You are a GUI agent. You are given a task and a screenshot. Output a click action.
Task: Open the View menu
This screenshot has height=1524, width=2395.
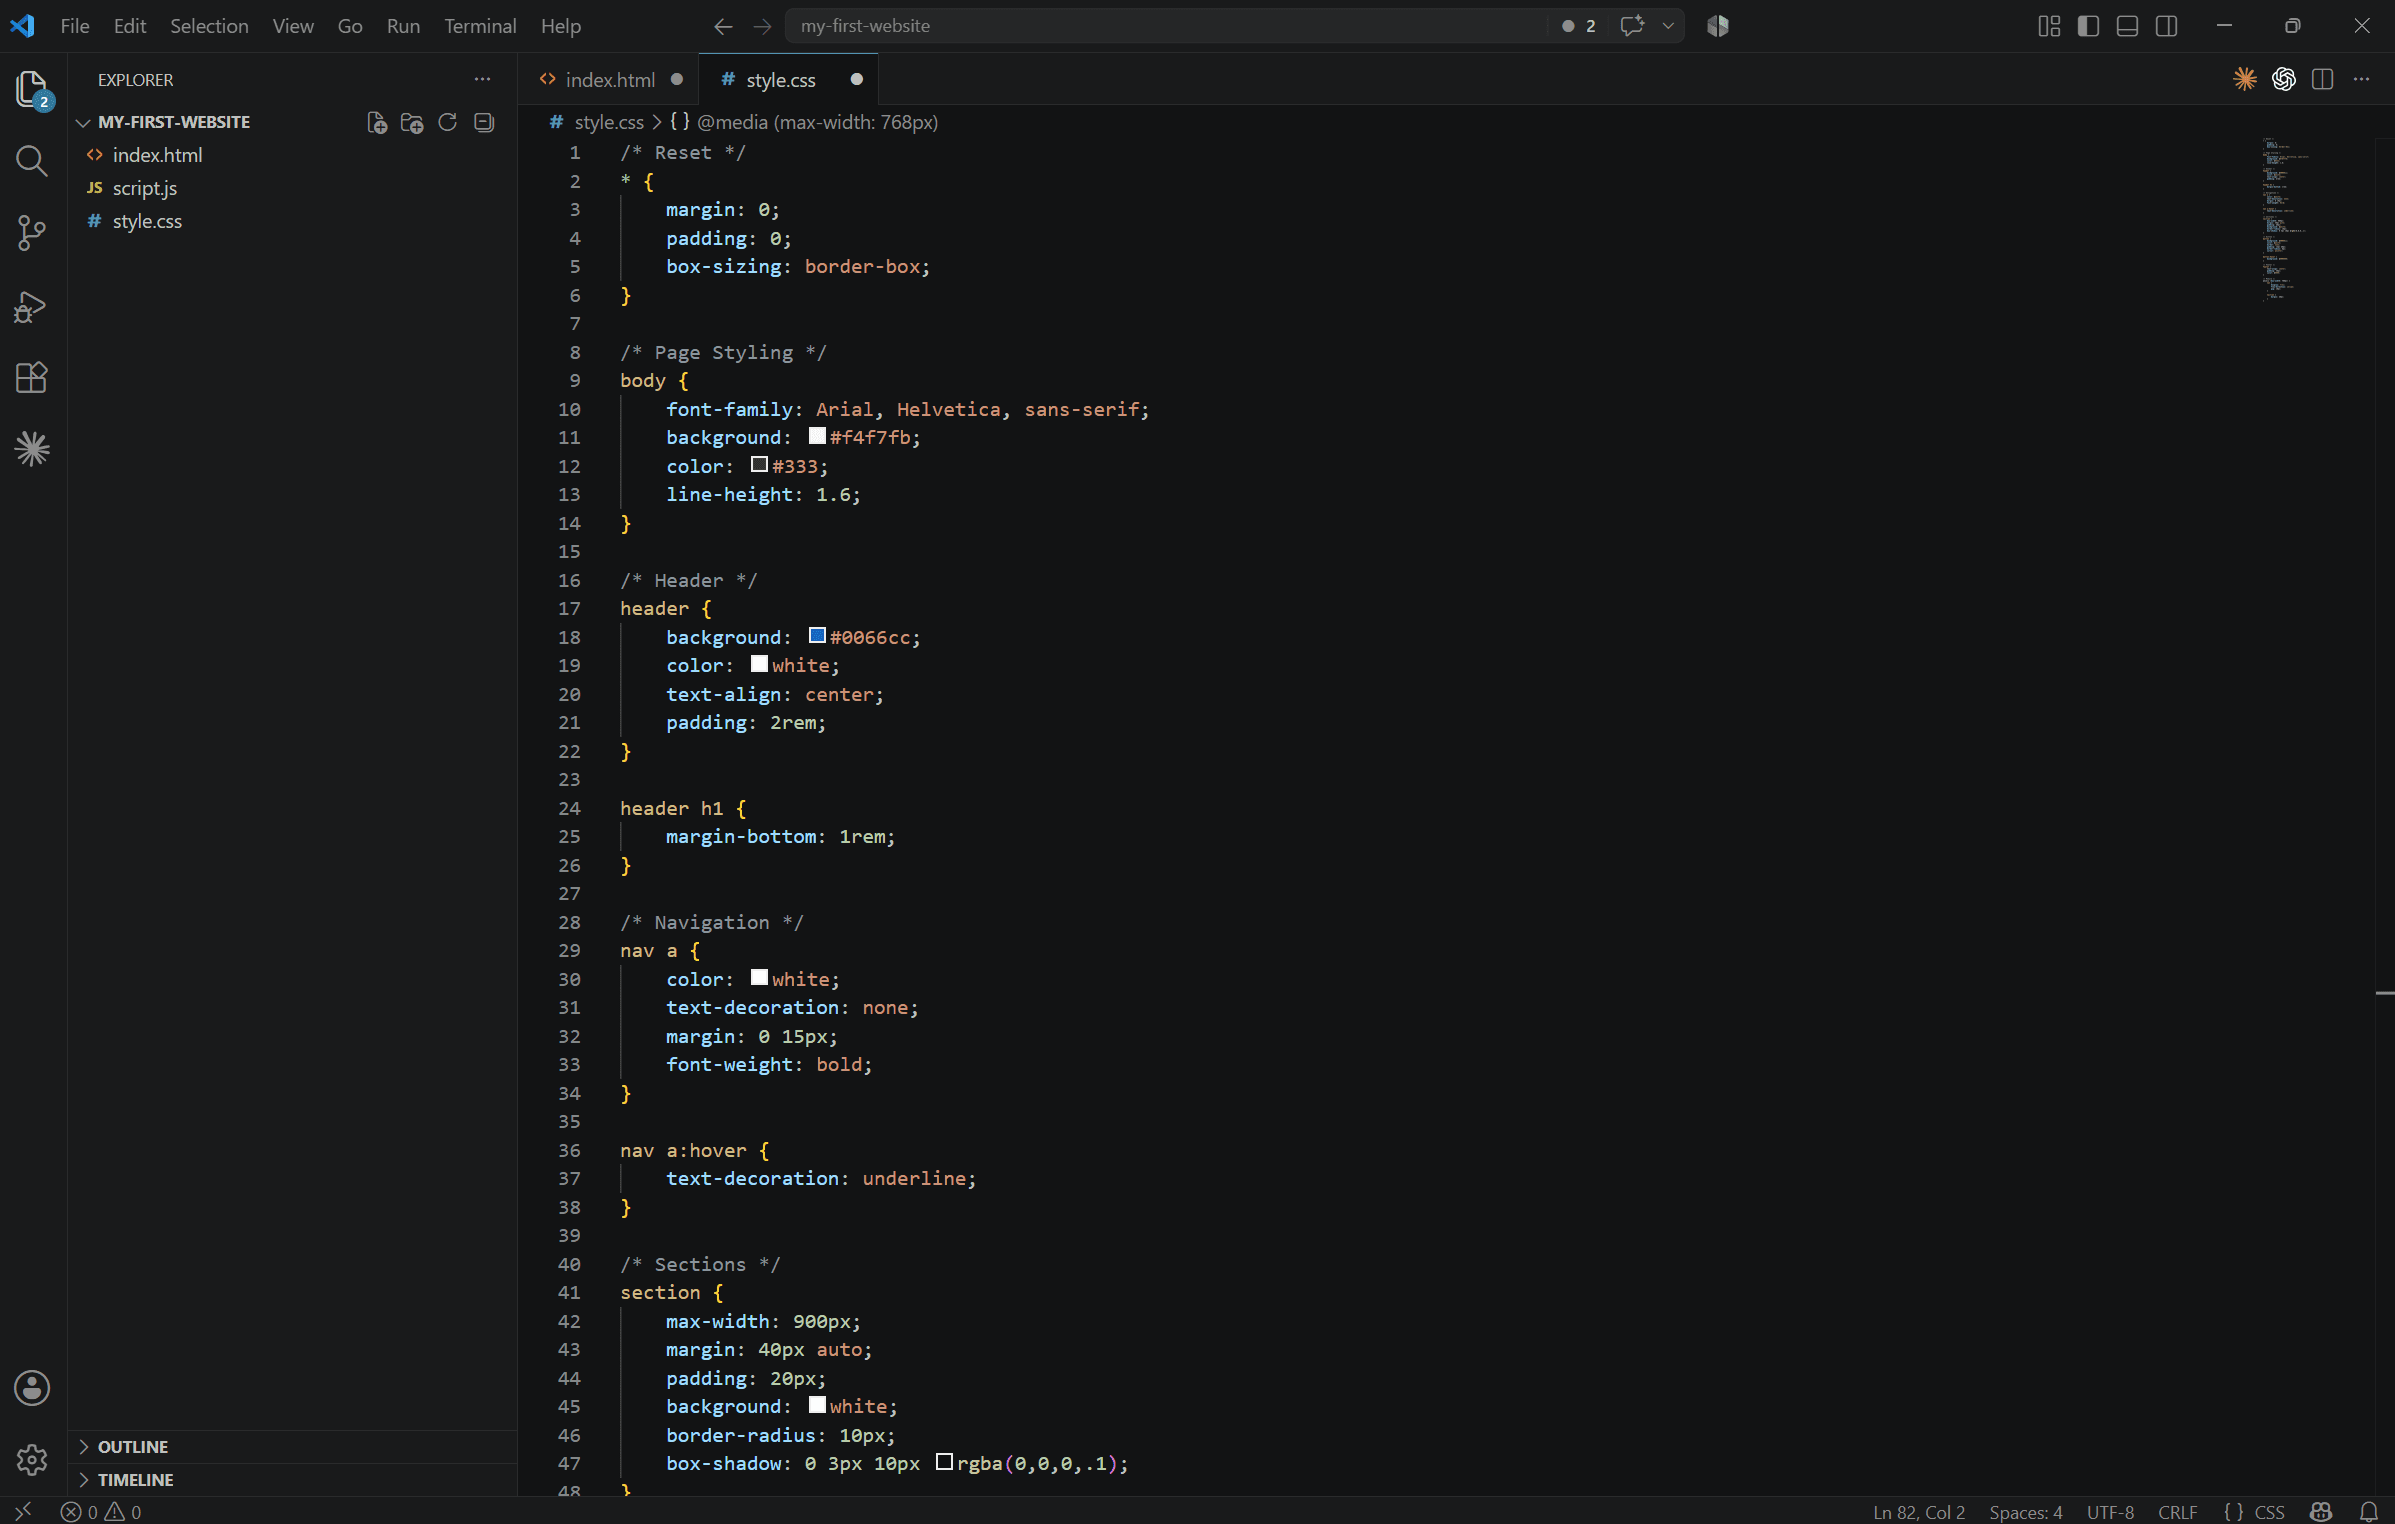pyautogui.click(x=293, y=26)
